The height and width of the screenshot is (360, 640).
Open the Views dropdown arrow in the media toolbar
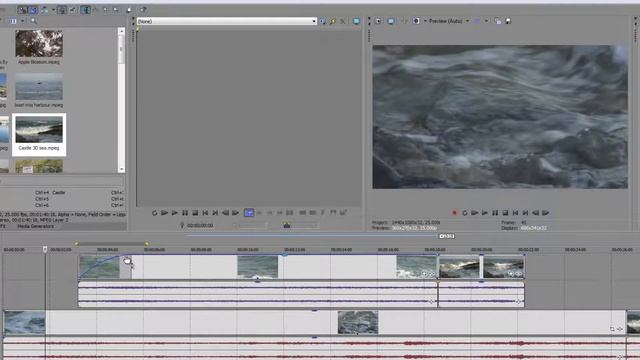pyautogui.click(x=22, y=21)
